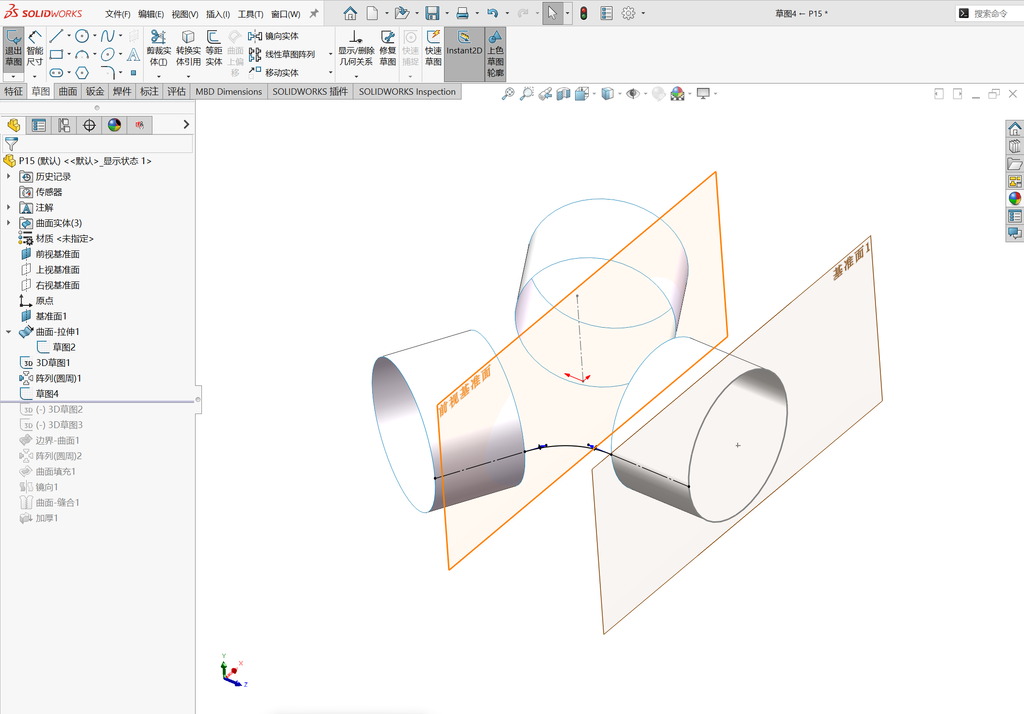This screenshot has height=714, width=1024.
Task: Expand the feature manager tabs chevron
Action: click(x=186, y=124)
